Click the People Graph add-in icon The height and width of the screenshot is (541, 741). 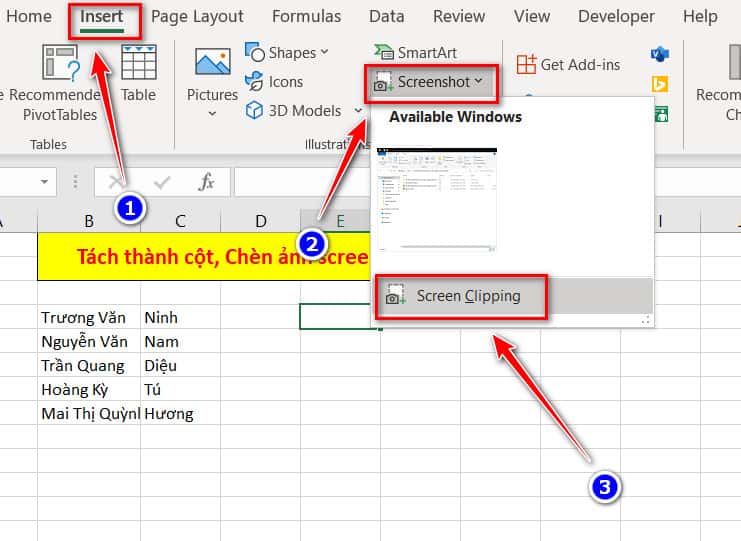(x=661, y=113)
